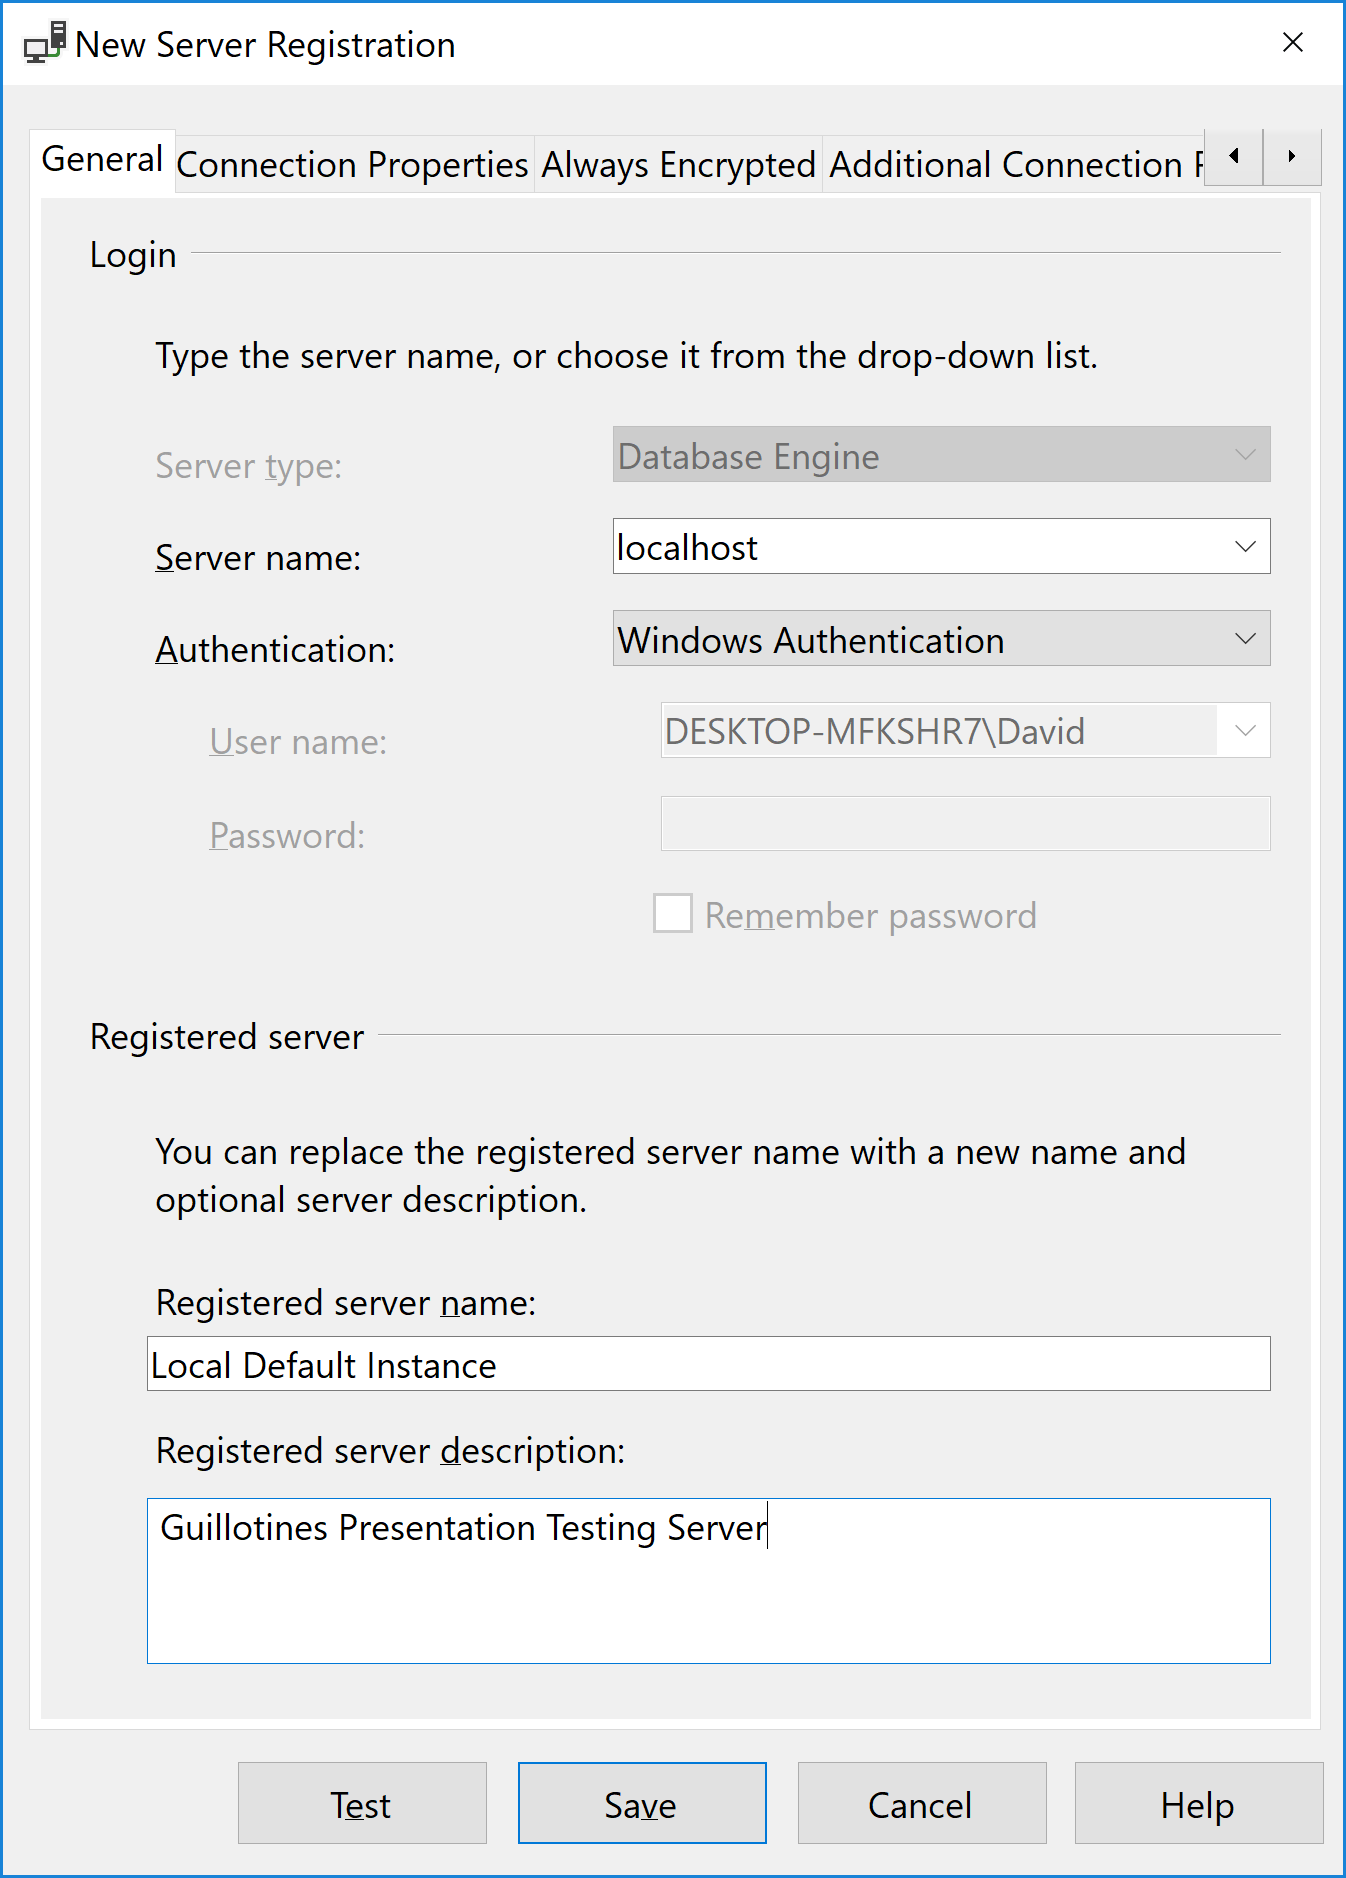The width and height of the screenshot is (1346, 1878).
Task: Toggle the Remember password checkbox
Action: tap(672, 914)
